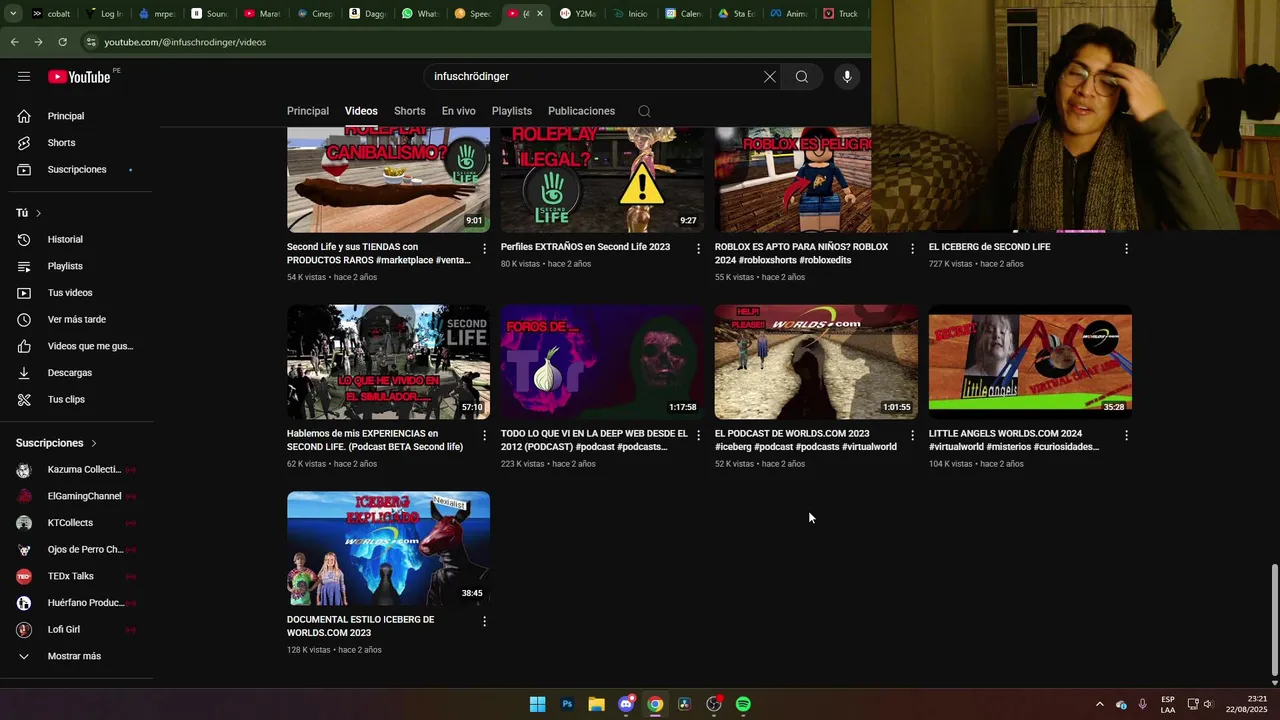Switch to the channel Shorts tab

pos(410,111)
